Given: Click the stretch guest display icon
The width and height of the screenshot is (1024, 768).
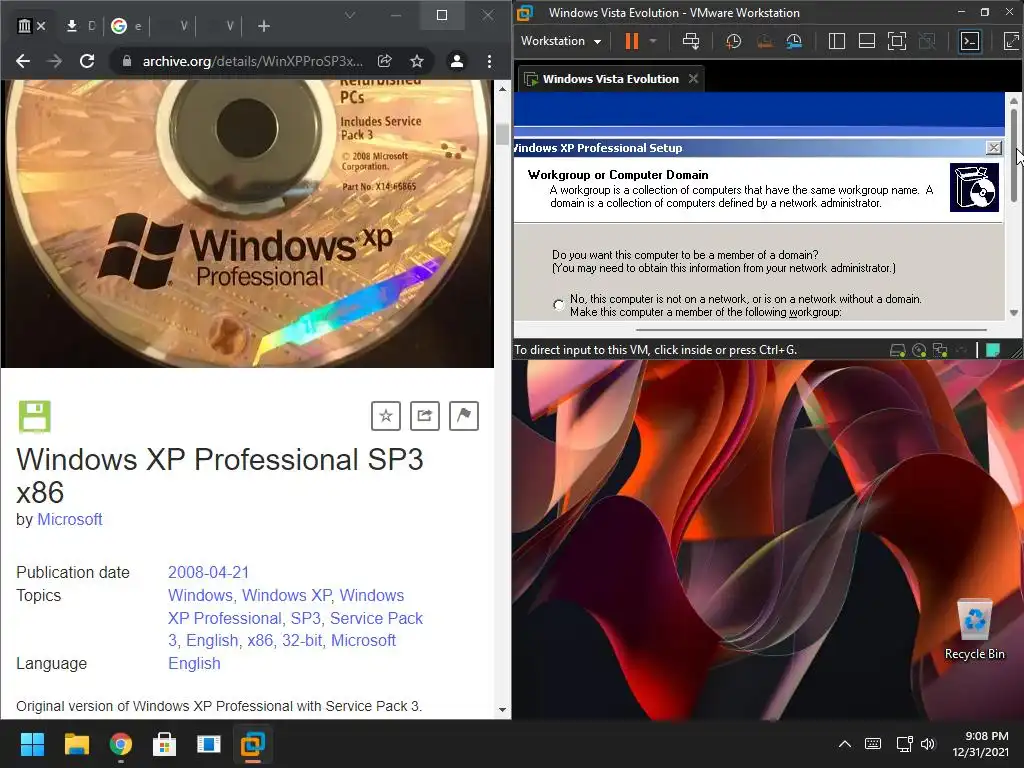Looking at the screenshot, I should point(1011,41).
